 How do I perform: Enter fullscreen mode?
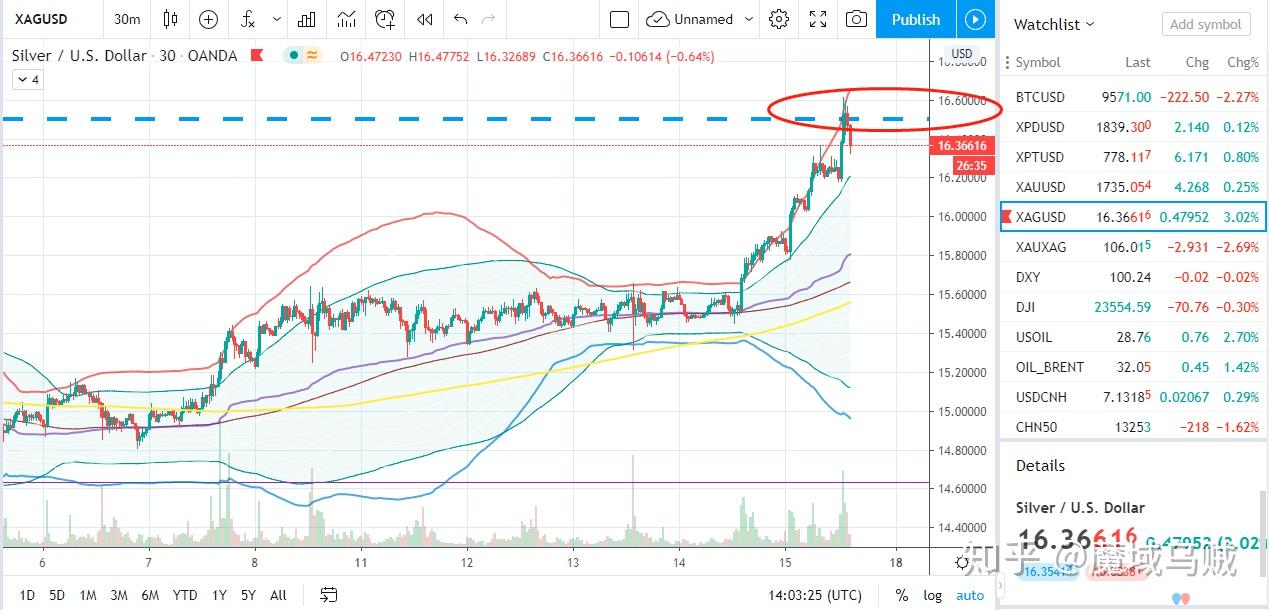[818, 19]
